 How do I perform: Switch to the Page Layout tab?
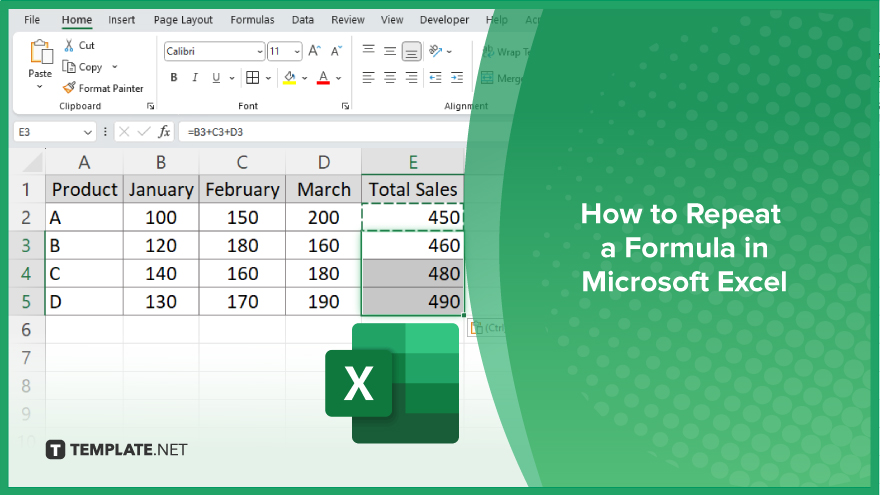pos(183,20)
